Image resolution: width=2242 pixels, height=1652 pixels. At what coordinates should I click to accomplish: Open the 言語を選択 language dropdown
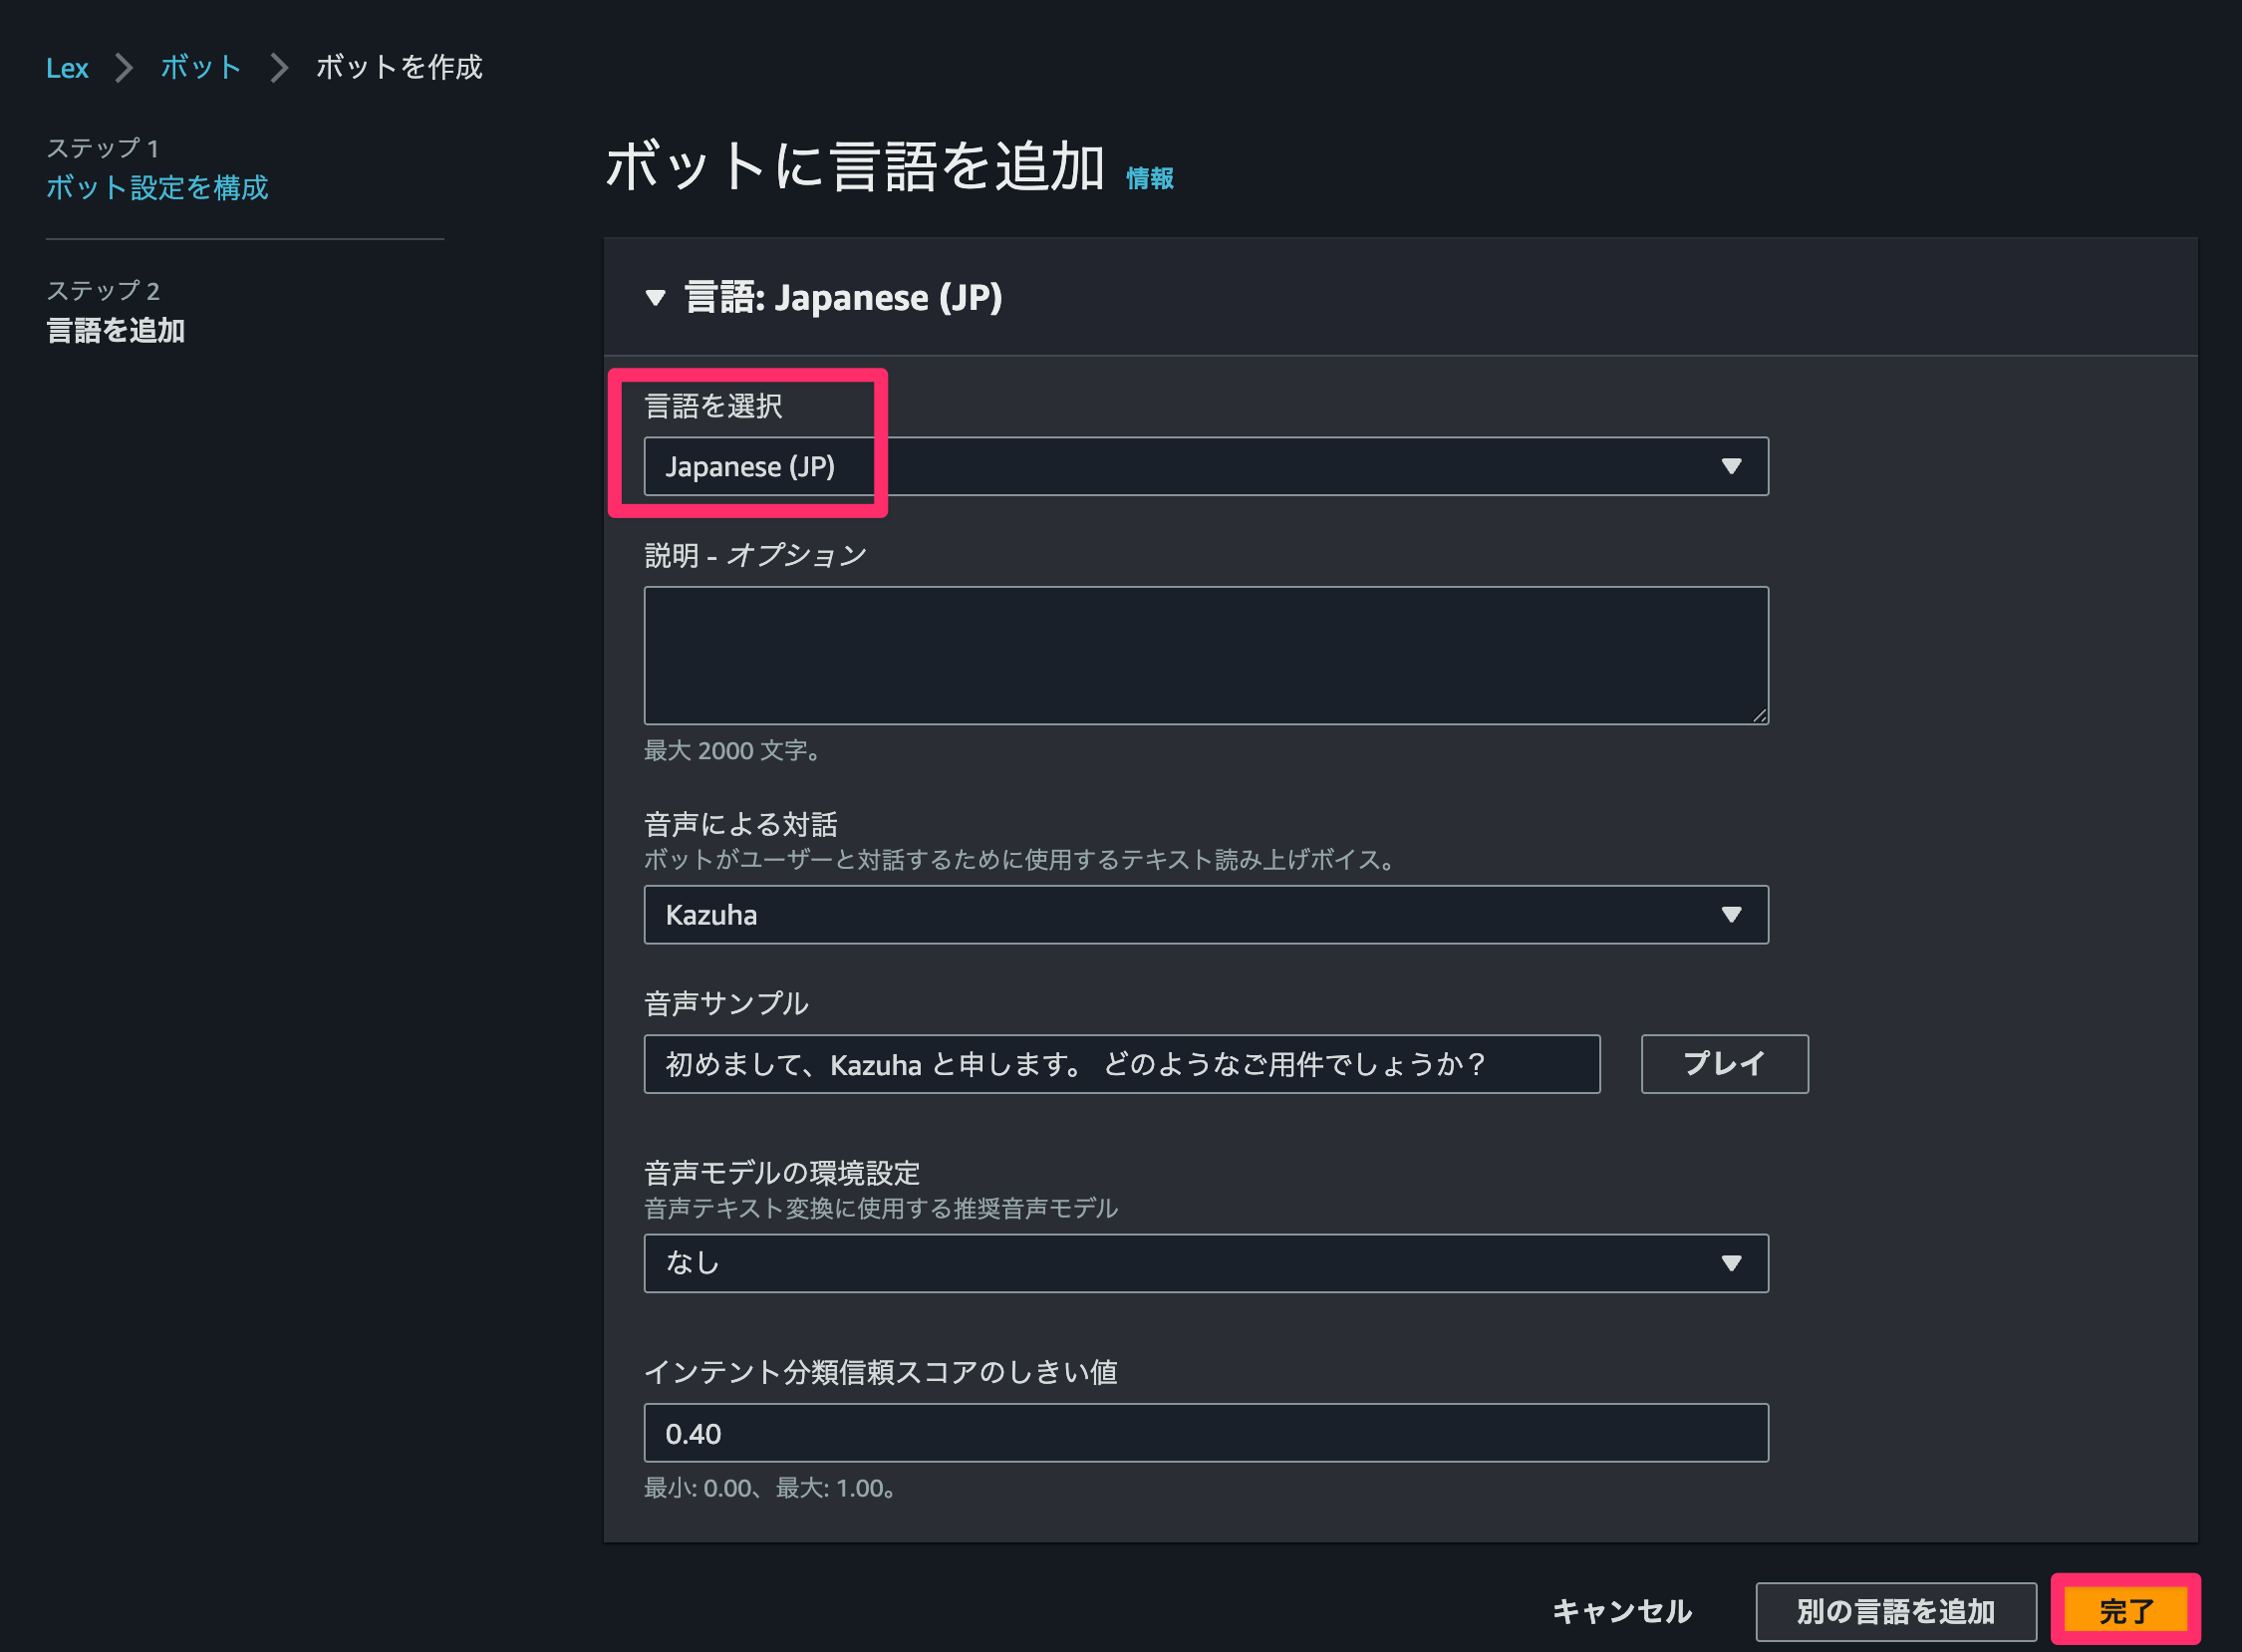pyautogui.click(x=1200, y=466)
